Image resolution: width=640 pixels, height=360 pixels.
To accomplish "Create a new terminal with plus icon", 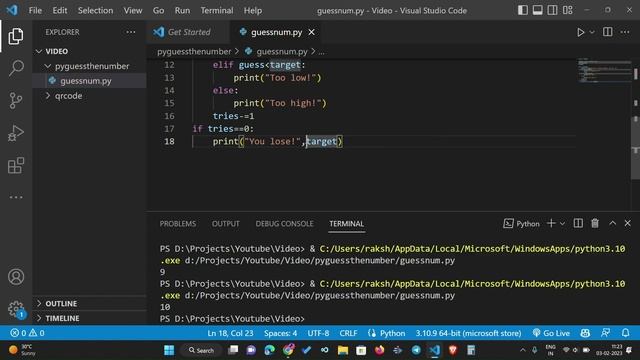I will coord(551,223).
